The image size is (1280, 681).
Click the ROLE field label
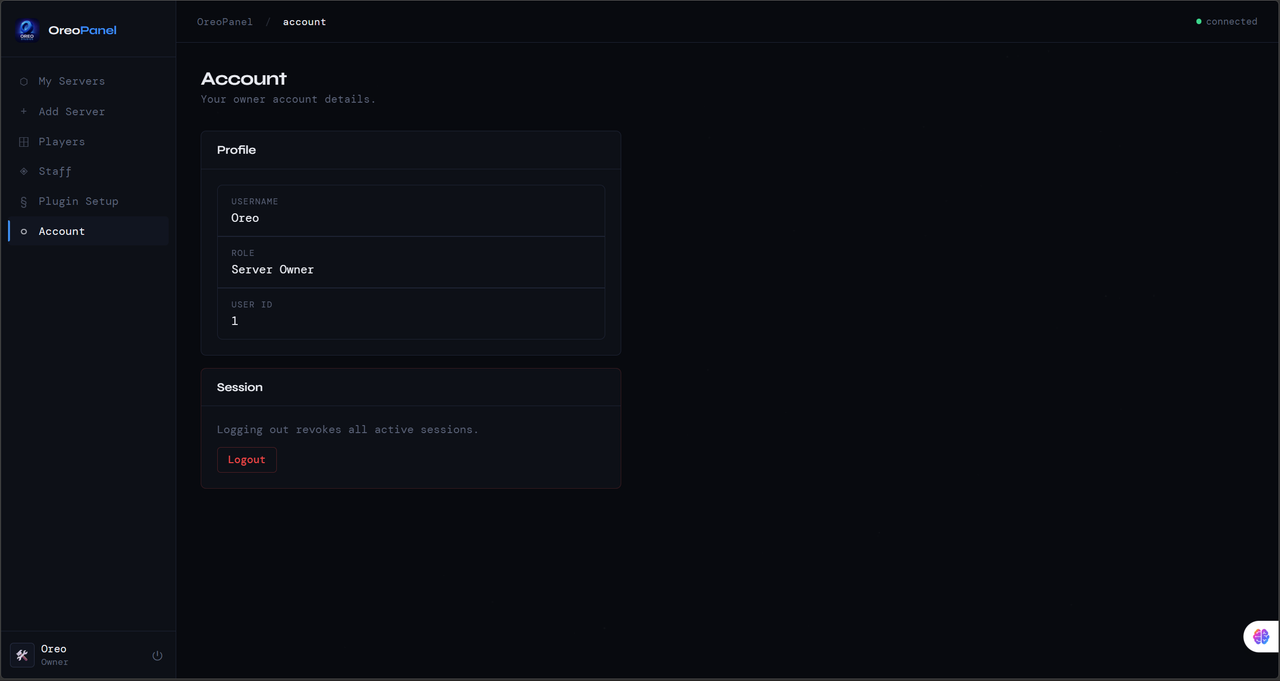(x=243, y=254)
